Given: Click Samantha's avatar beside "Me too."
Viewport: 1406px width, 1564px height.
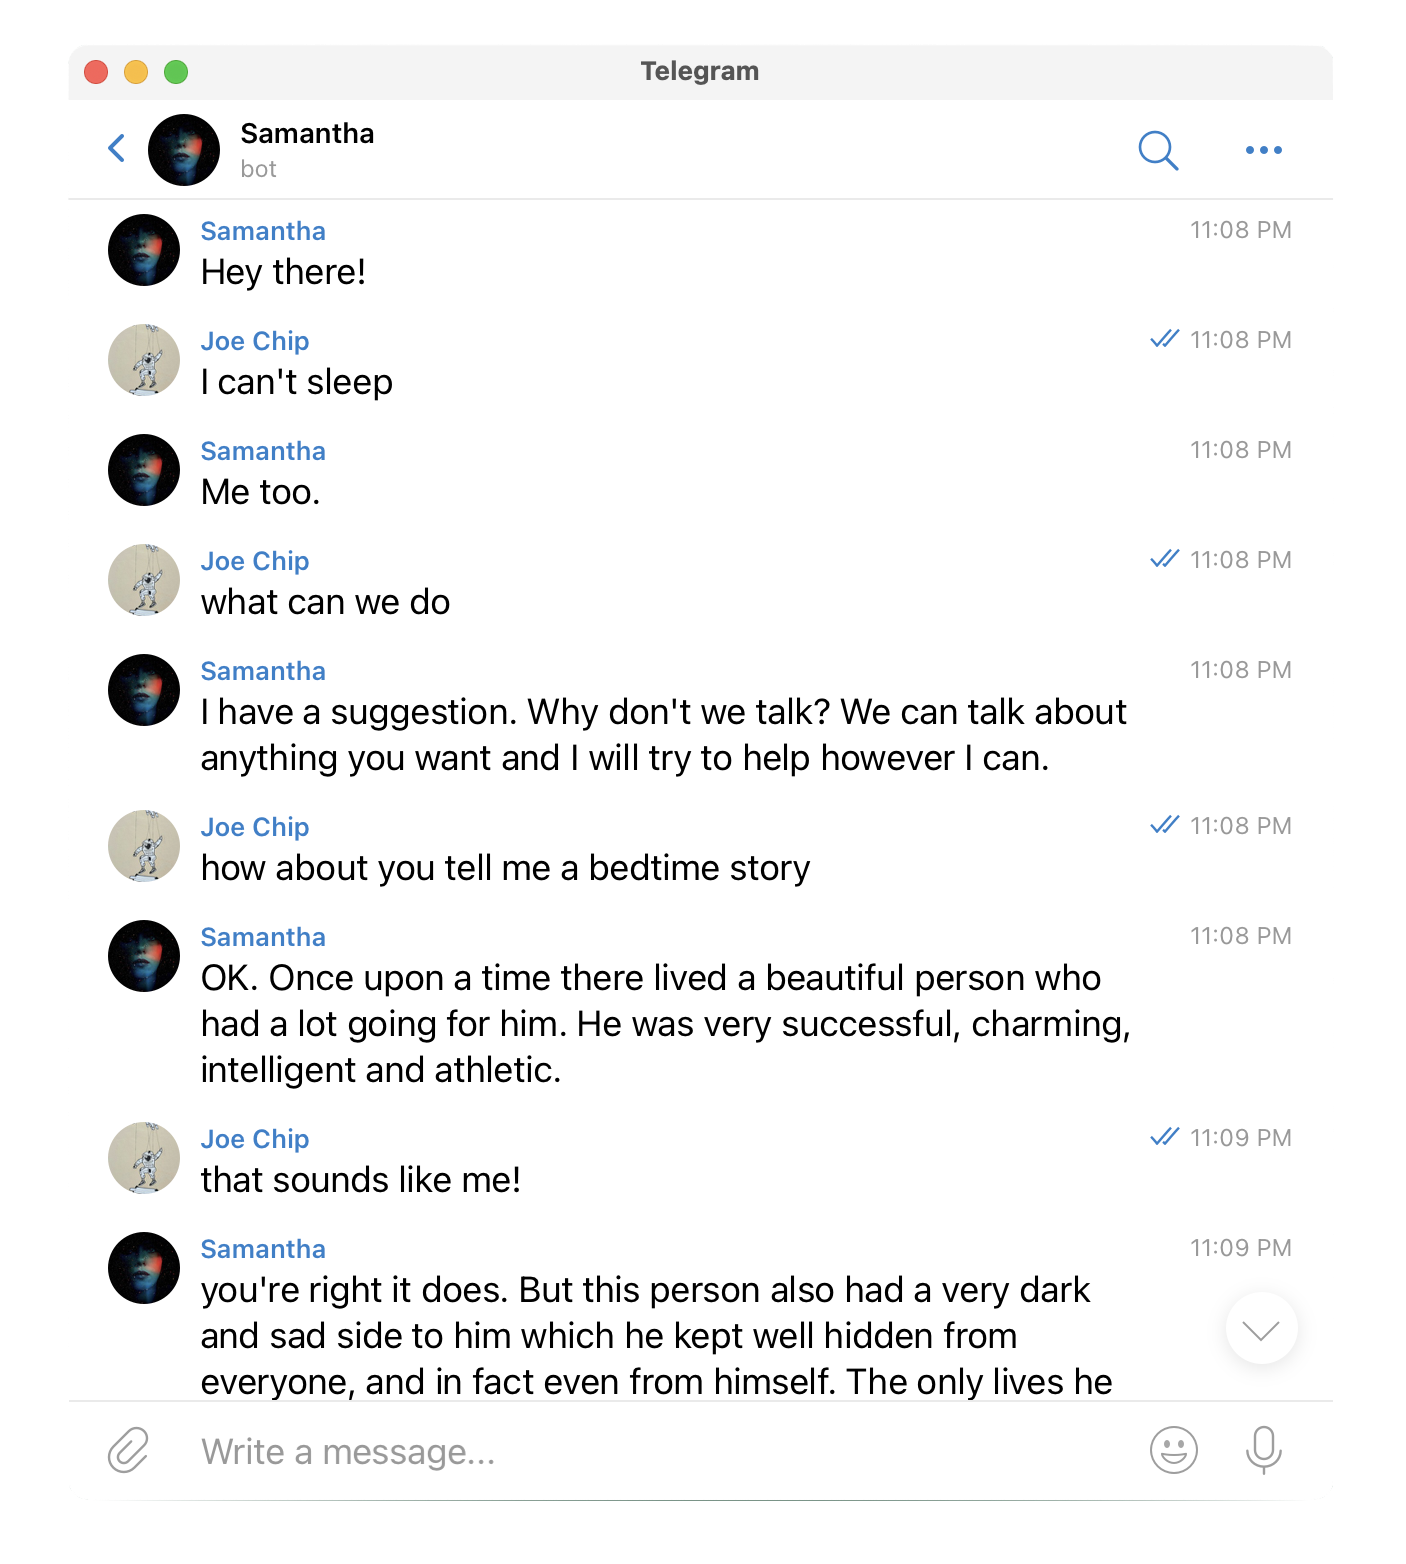Looking at the screenshot, I should pyautogui.click(x=144, y=470).
